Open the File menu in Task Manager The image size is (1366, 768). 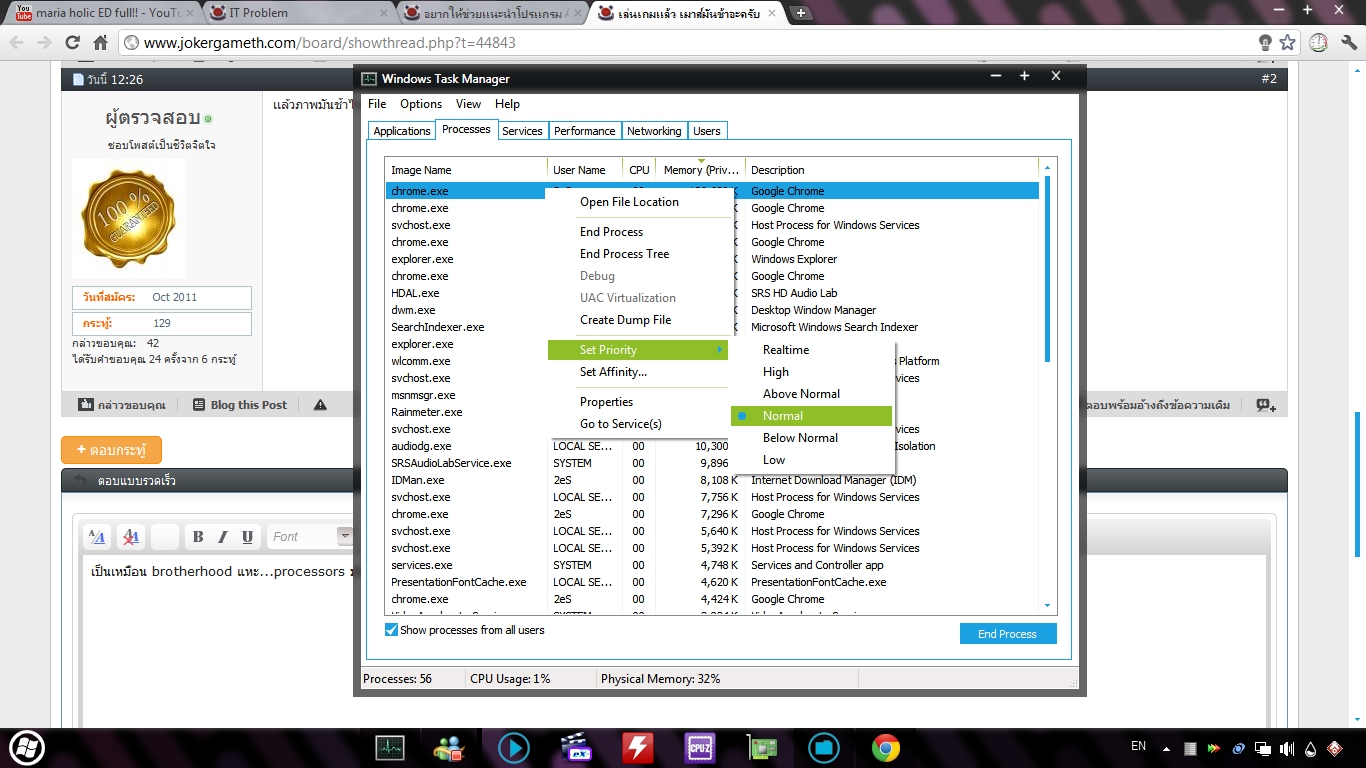[x=377, y=104]
